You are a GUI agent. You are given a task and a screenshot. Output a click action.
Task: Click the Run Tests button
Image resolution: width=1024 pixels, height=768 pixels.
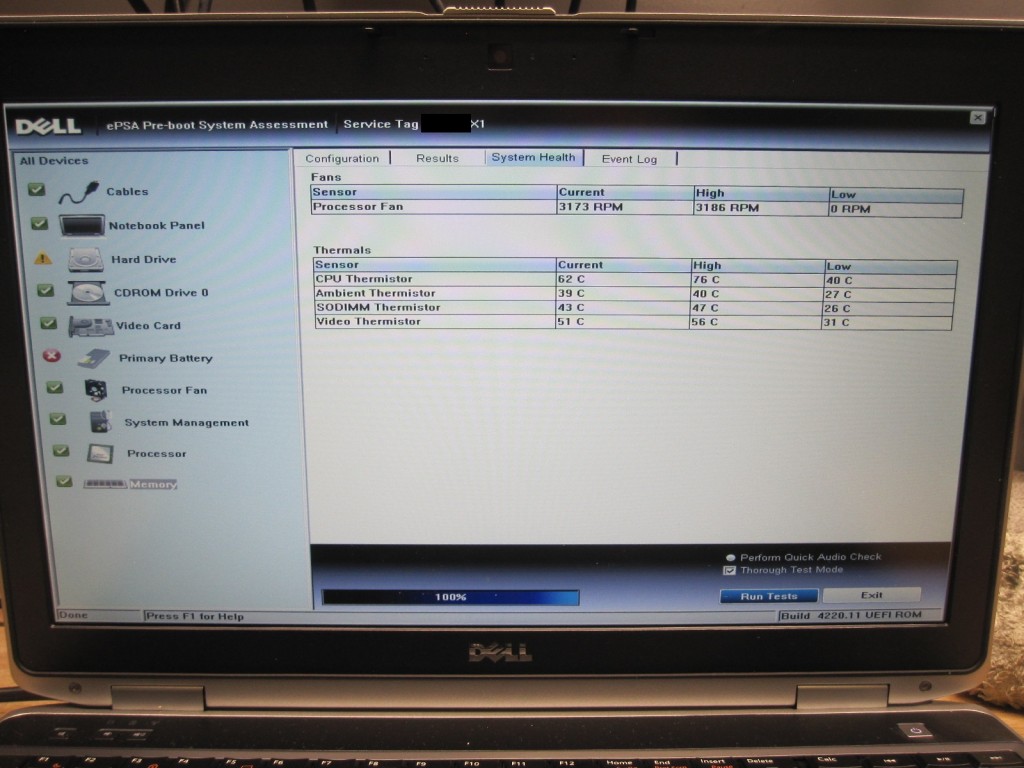tap(769, 596)
